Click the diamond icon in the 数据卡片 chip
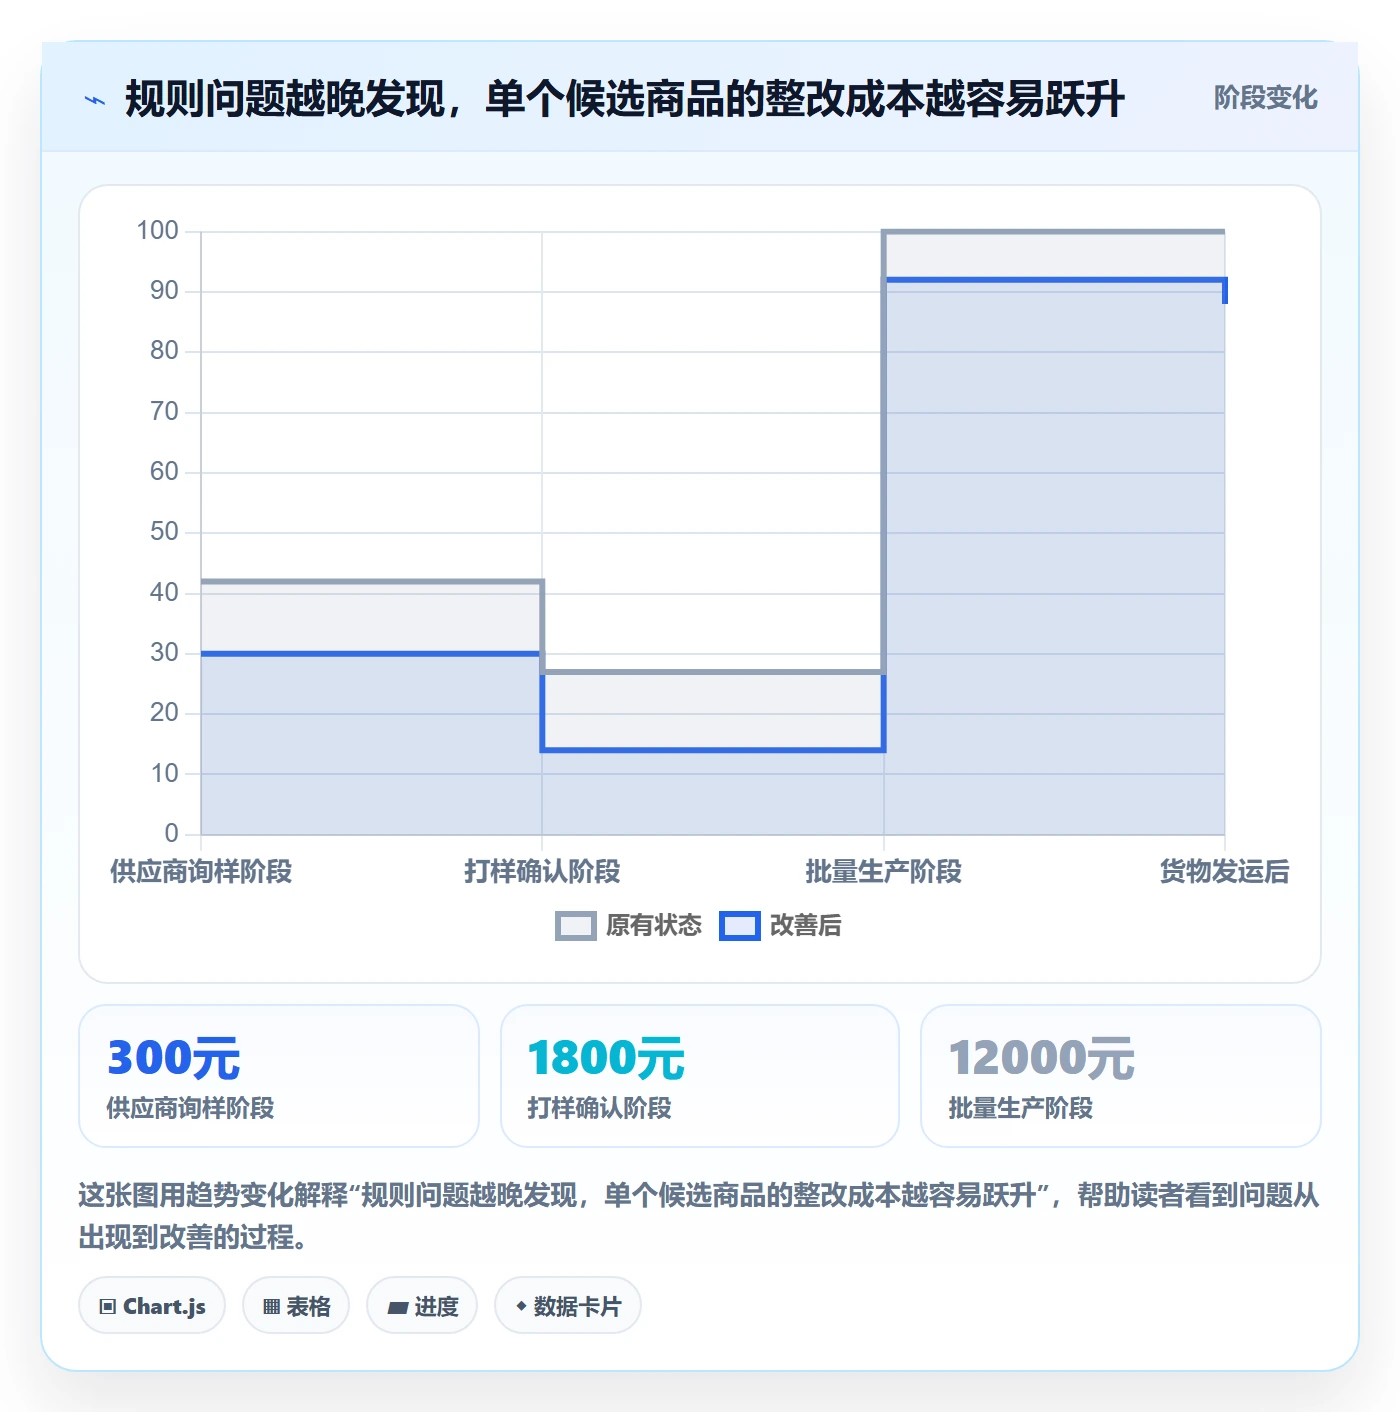The height and width of the screenshot is (1412, 1400). point(521,1306)
